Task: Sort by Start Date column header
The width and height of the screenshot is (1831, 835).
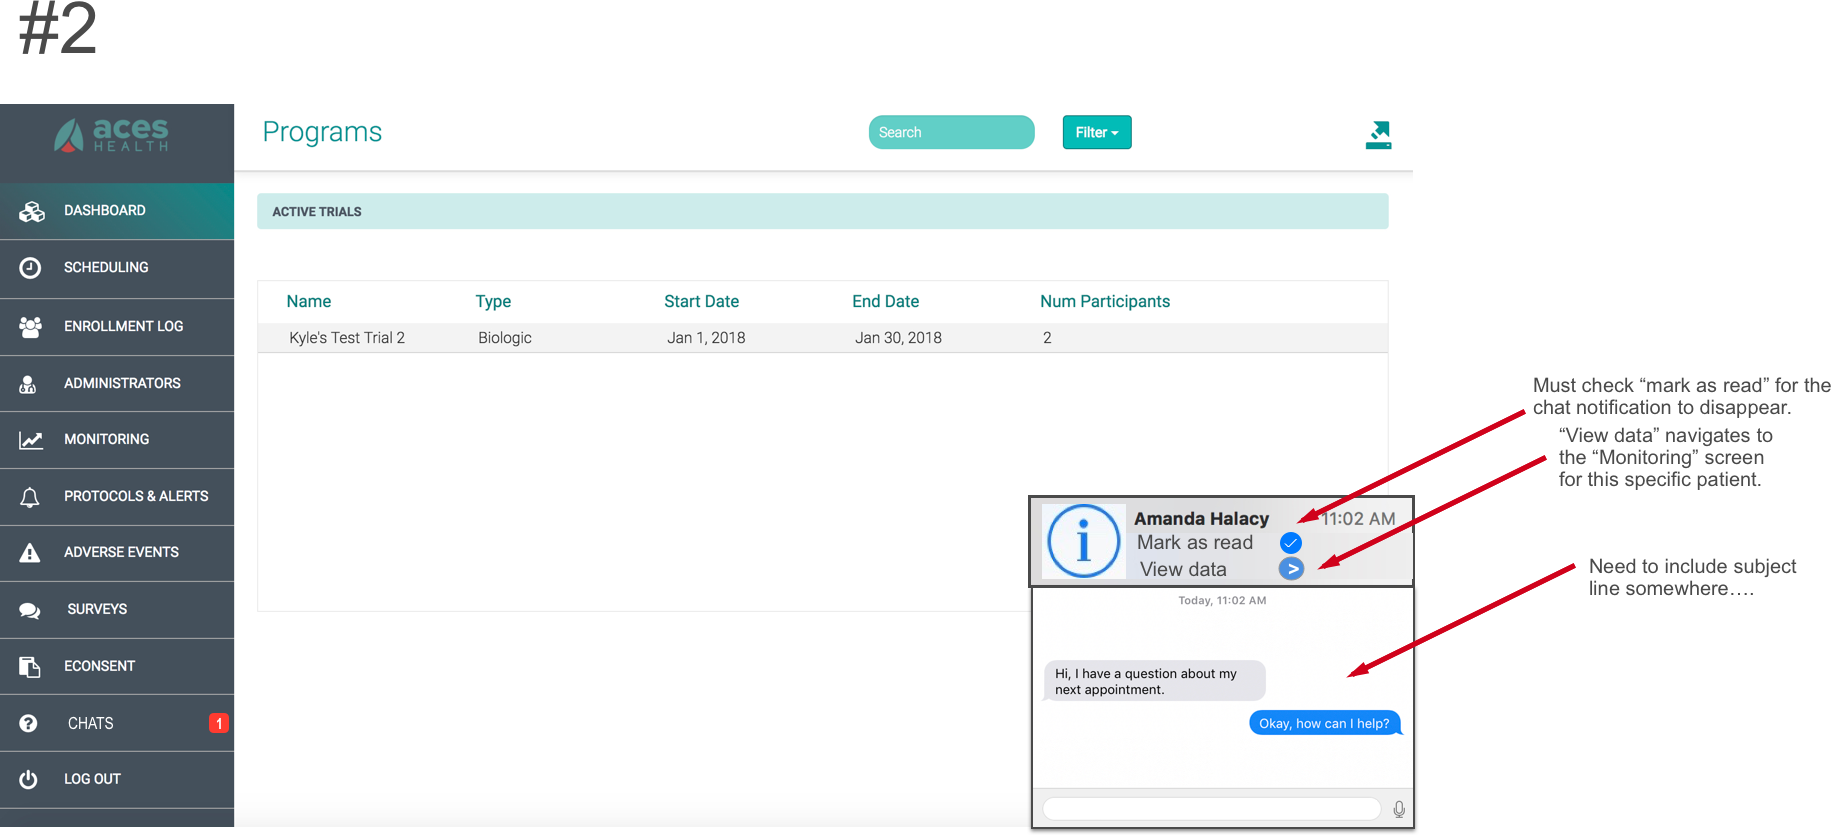Action: [701, 302]
